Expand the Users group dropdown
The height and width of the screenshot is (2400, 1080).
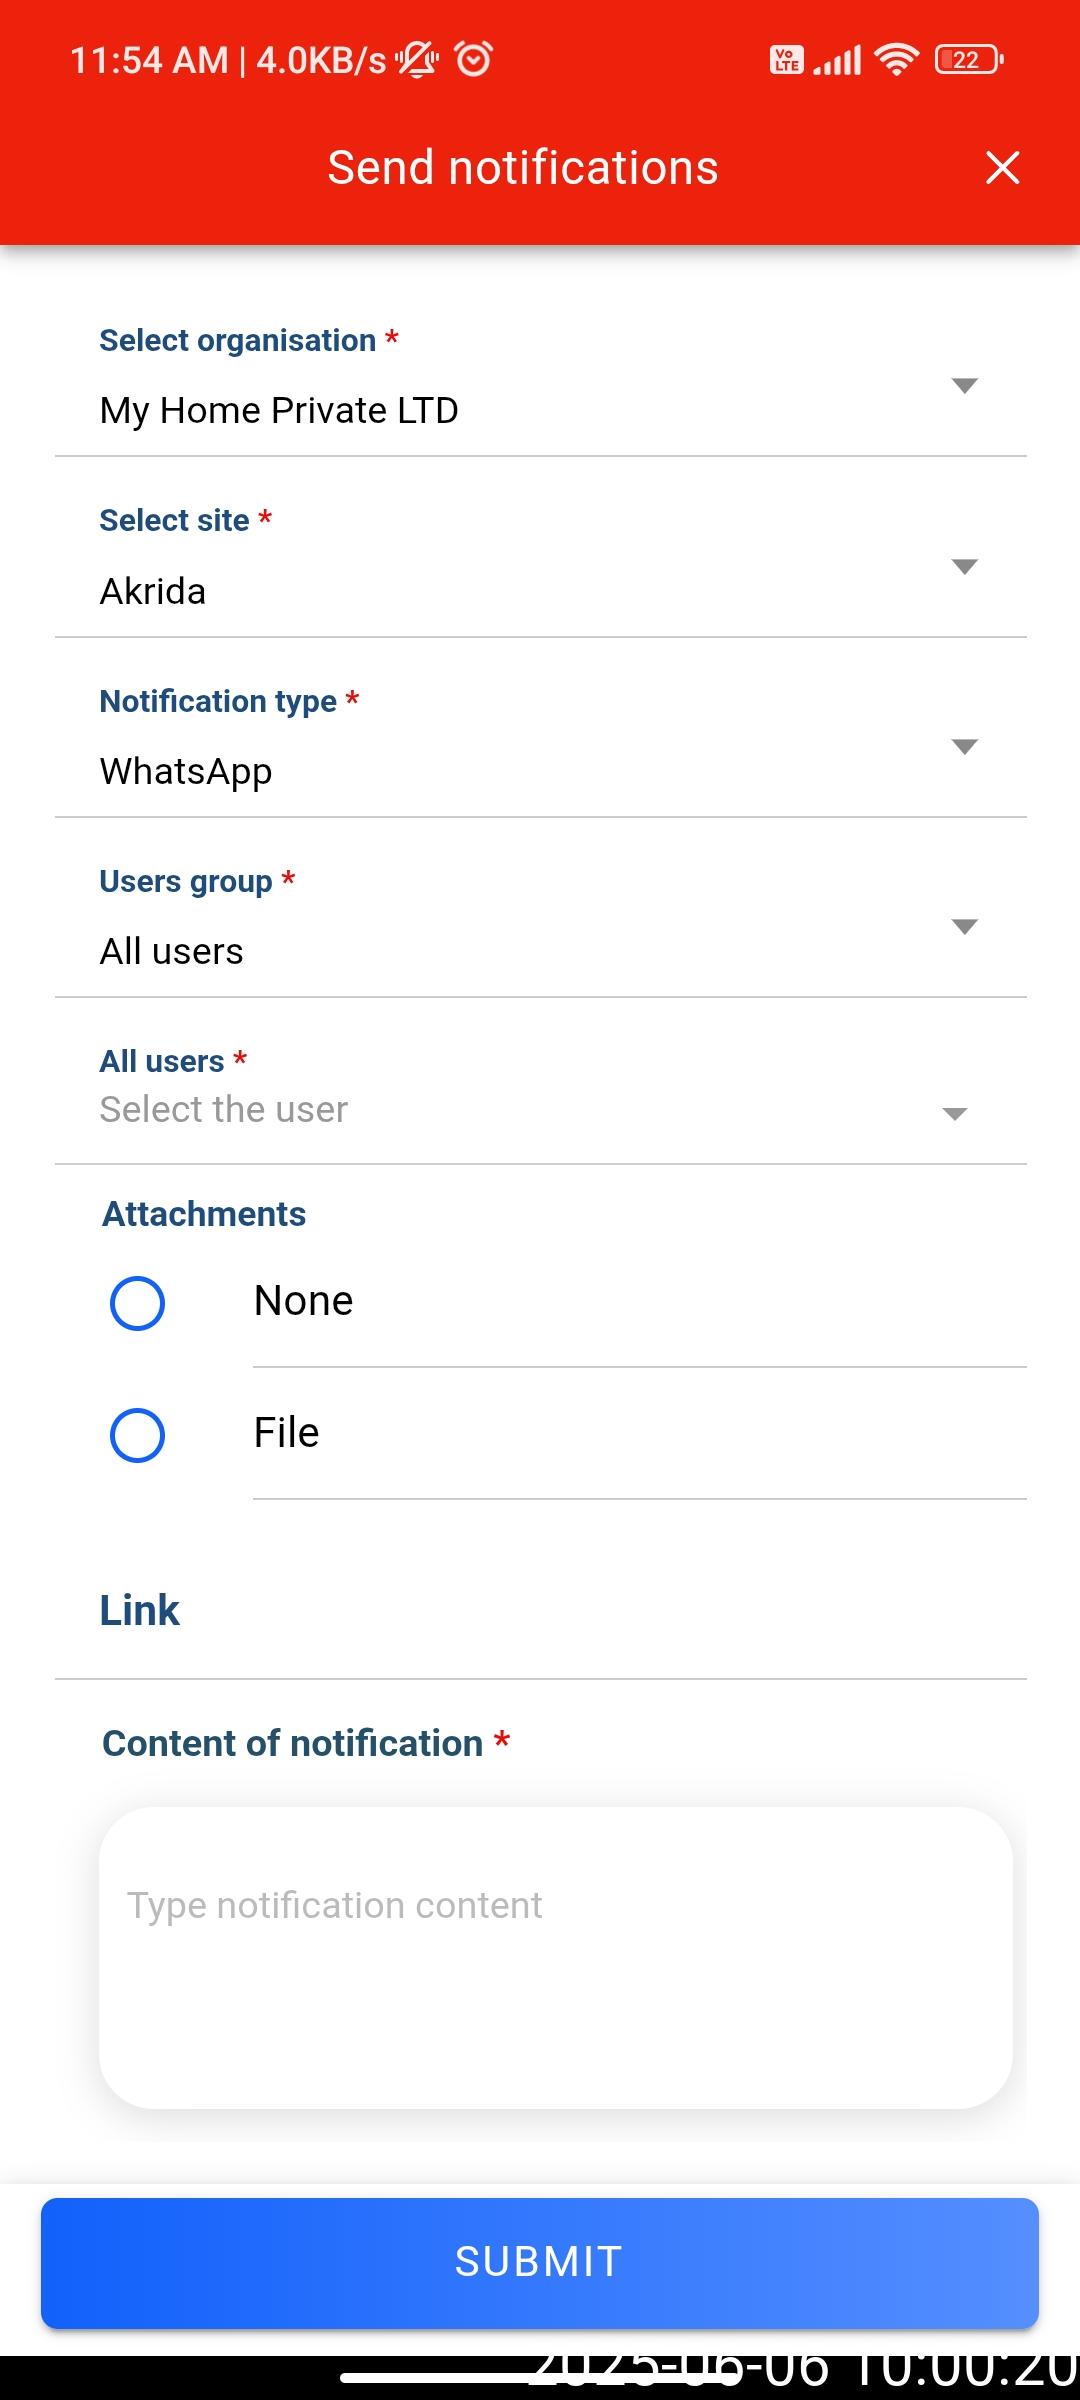click(964, 927)
